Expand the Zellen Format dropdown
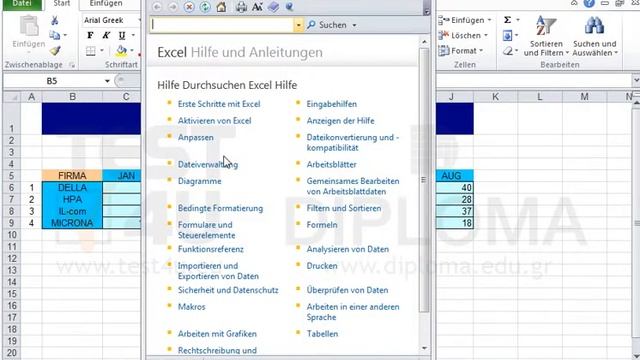 pyautogui.click(x=481, y=51)
